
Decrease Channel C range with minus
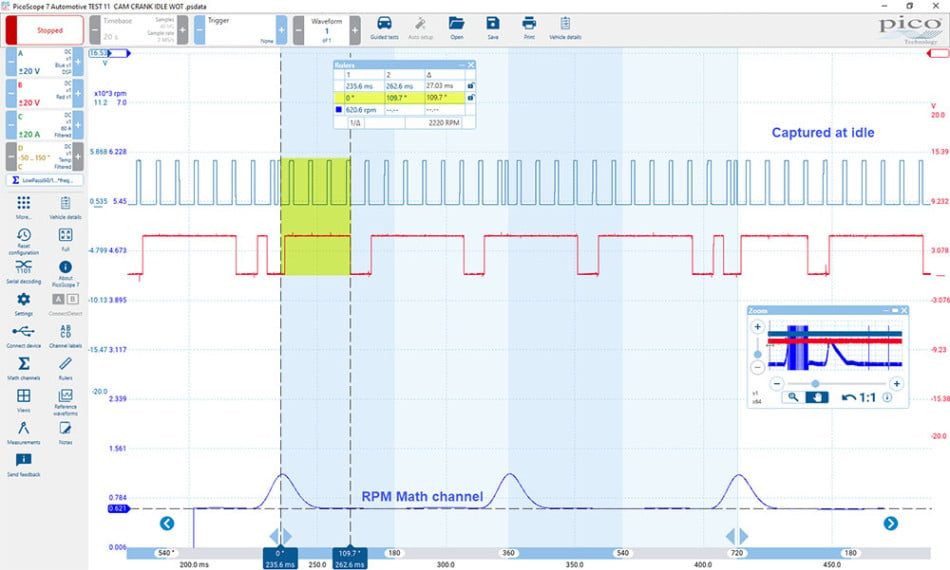[x=11, y=125]
